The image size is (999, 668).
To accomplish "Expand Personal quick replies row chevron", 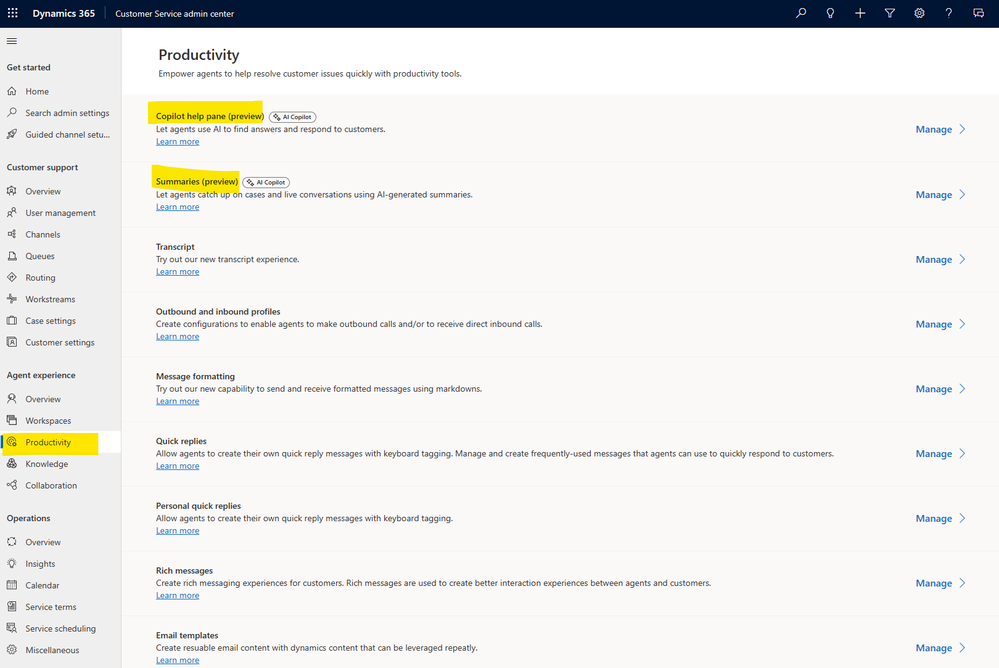I will [963, 519].
